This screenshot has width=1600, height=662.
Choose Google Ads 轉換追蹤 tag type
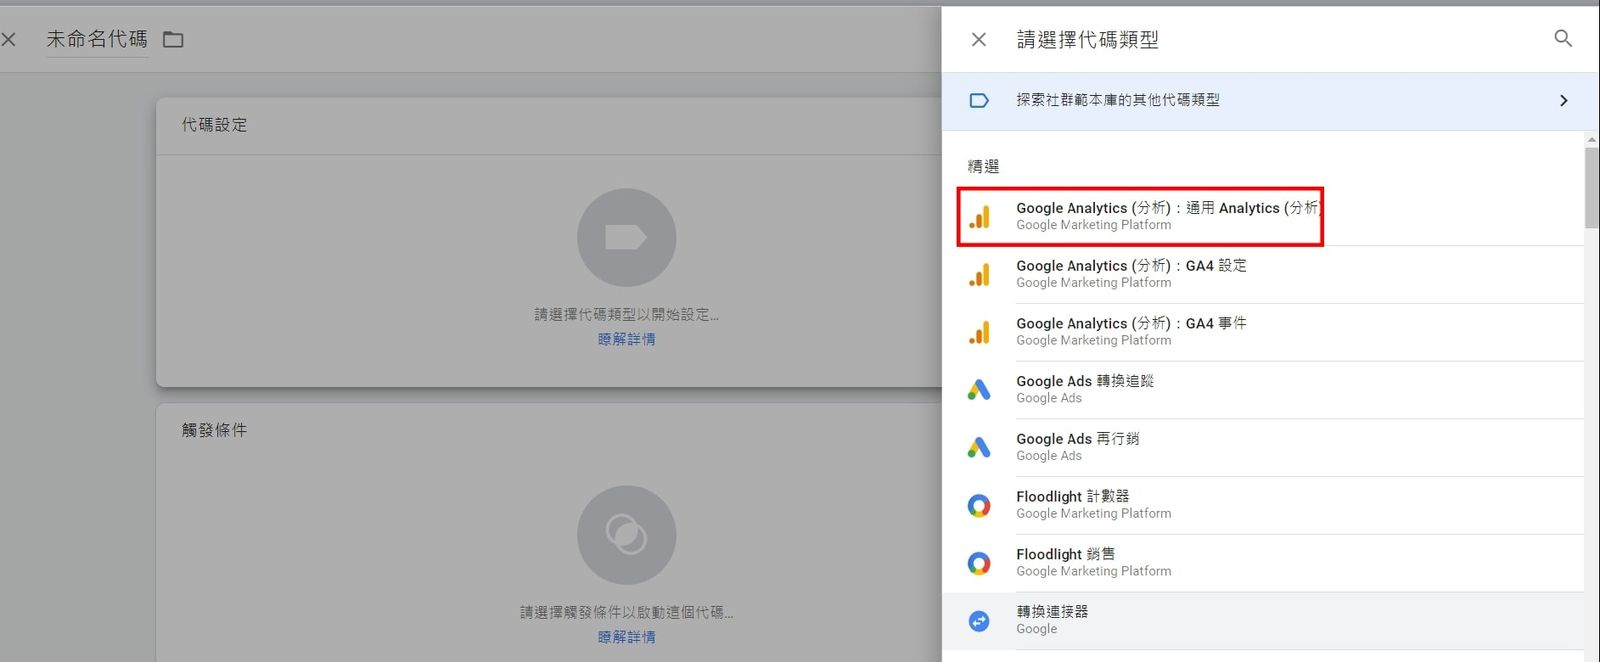pyautogui.click(x=1263, y=390)
